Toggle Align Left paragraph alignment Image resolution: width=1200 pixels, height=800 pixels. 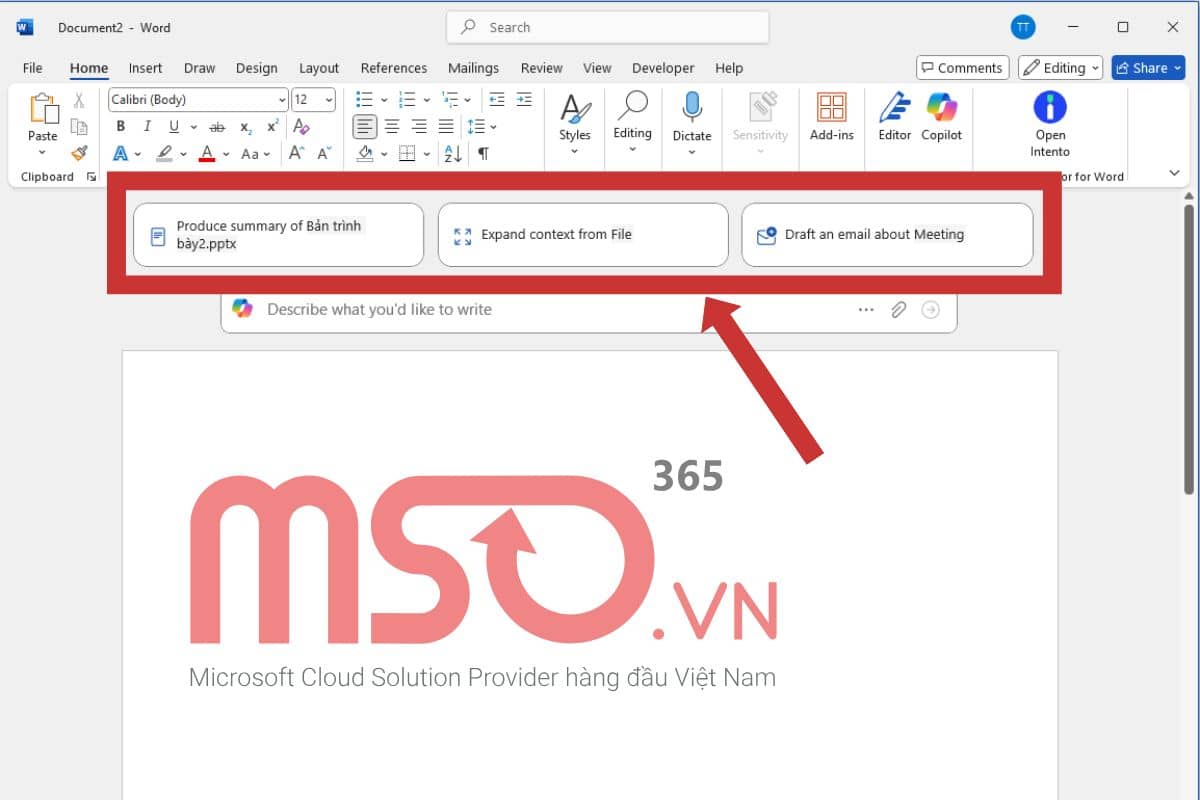[x=365, y=127]
